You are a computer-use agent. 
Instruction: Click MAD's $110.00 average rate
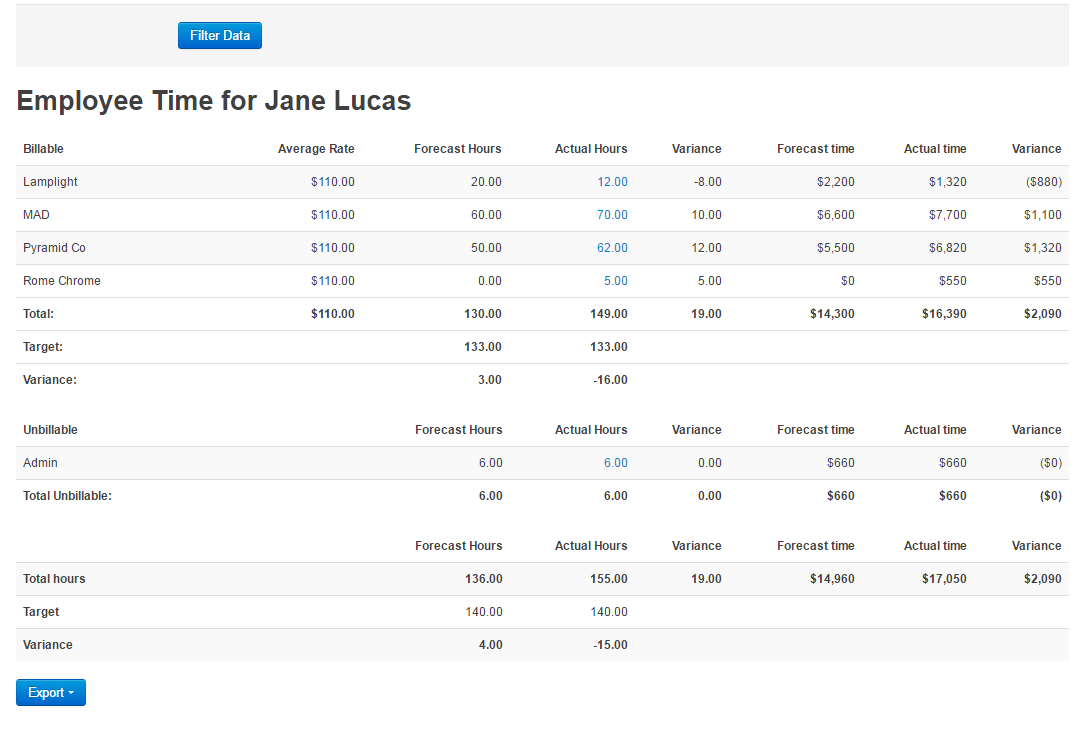pyautogui.click(x=332, y=215)
